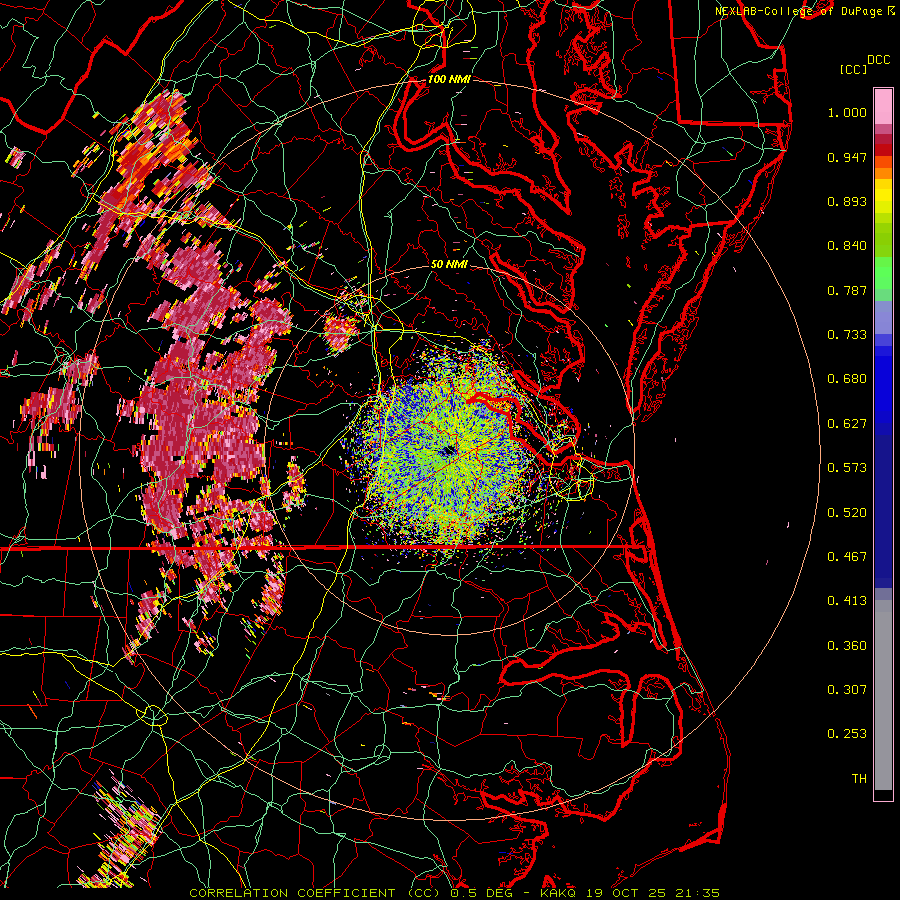
Task: Pick the black TH segment of color bar
Action: pyautogui.click(x=883, y=794)
